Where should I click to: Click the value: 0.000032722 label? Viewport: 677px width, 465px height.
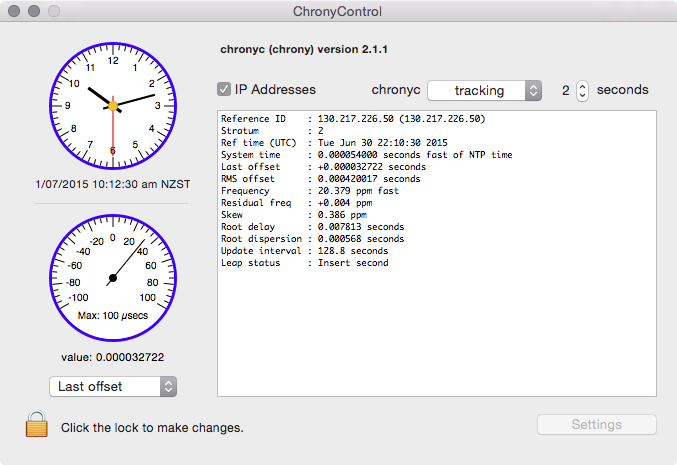[113, 357]
